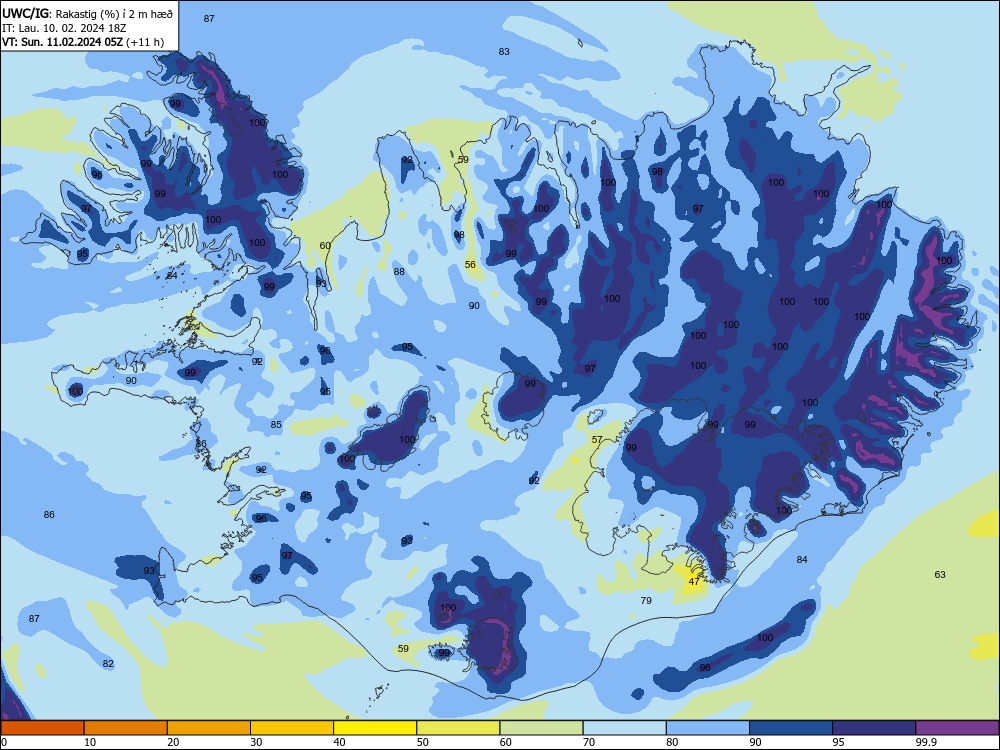Screen dimensions: 1000x750
Task: Click the '84' humidity value off the southeast coast
Action: pos(802,559)
